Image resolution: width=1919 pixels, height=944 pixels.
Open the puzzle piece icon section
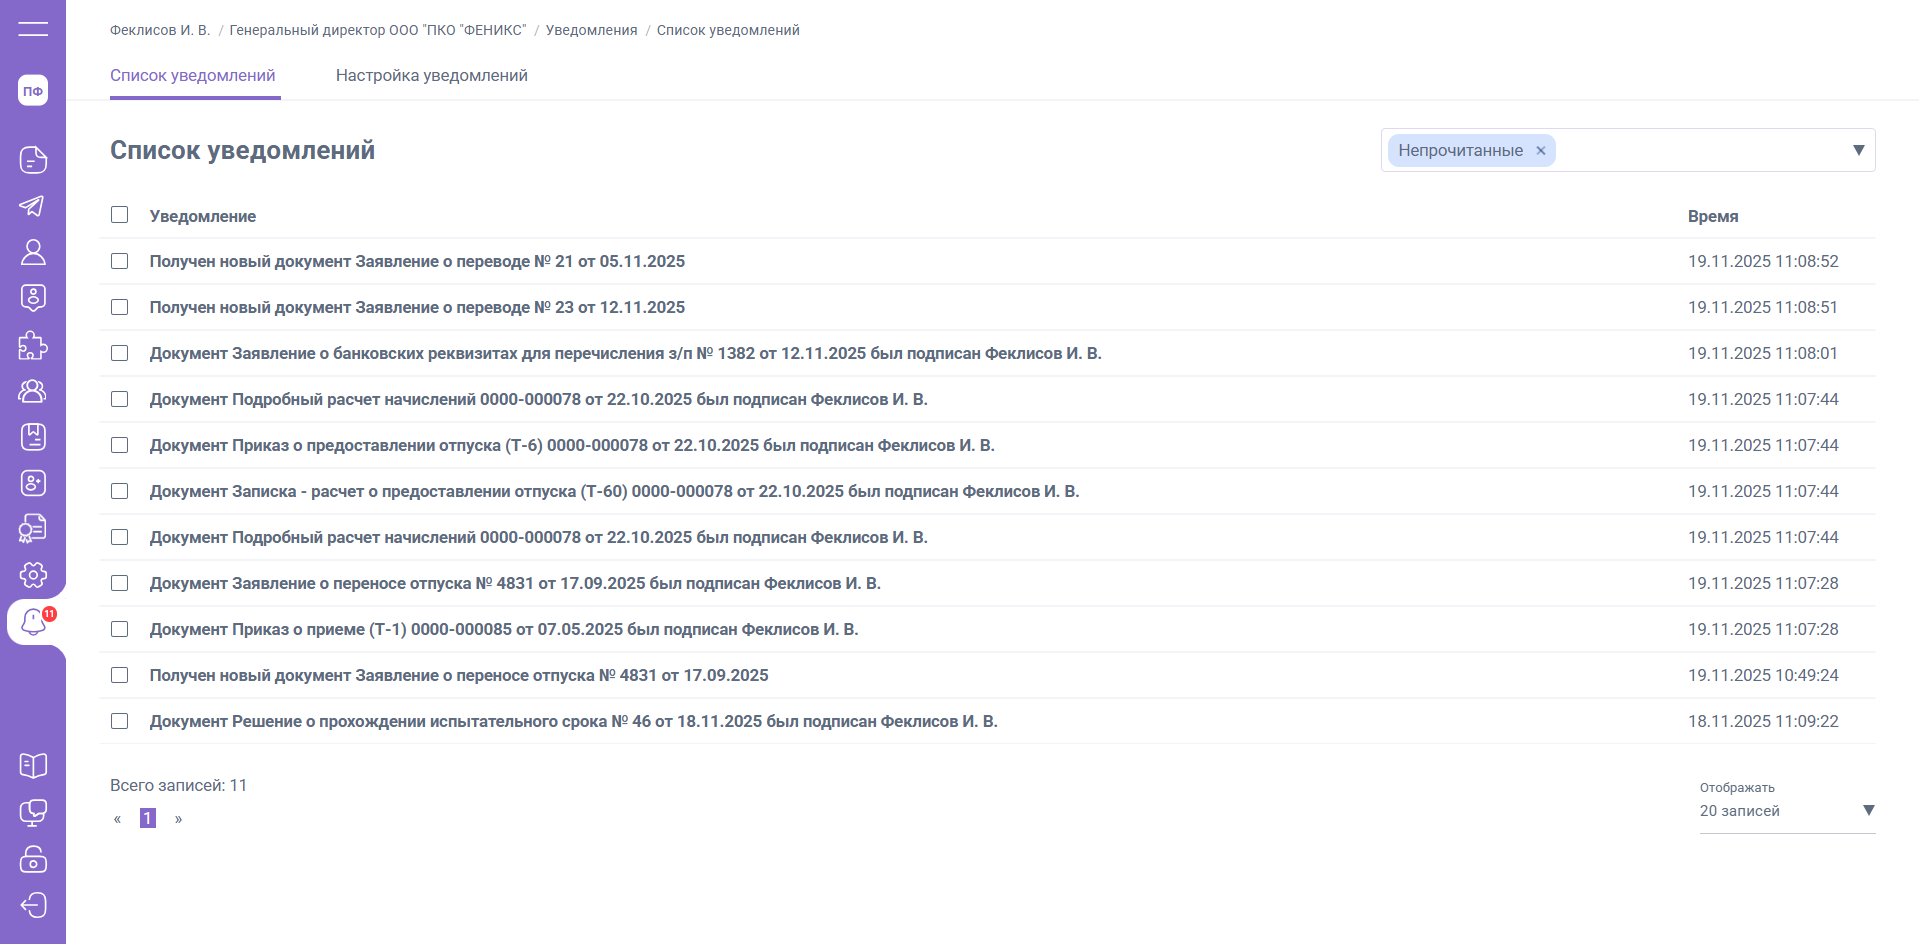click(33, 345)
